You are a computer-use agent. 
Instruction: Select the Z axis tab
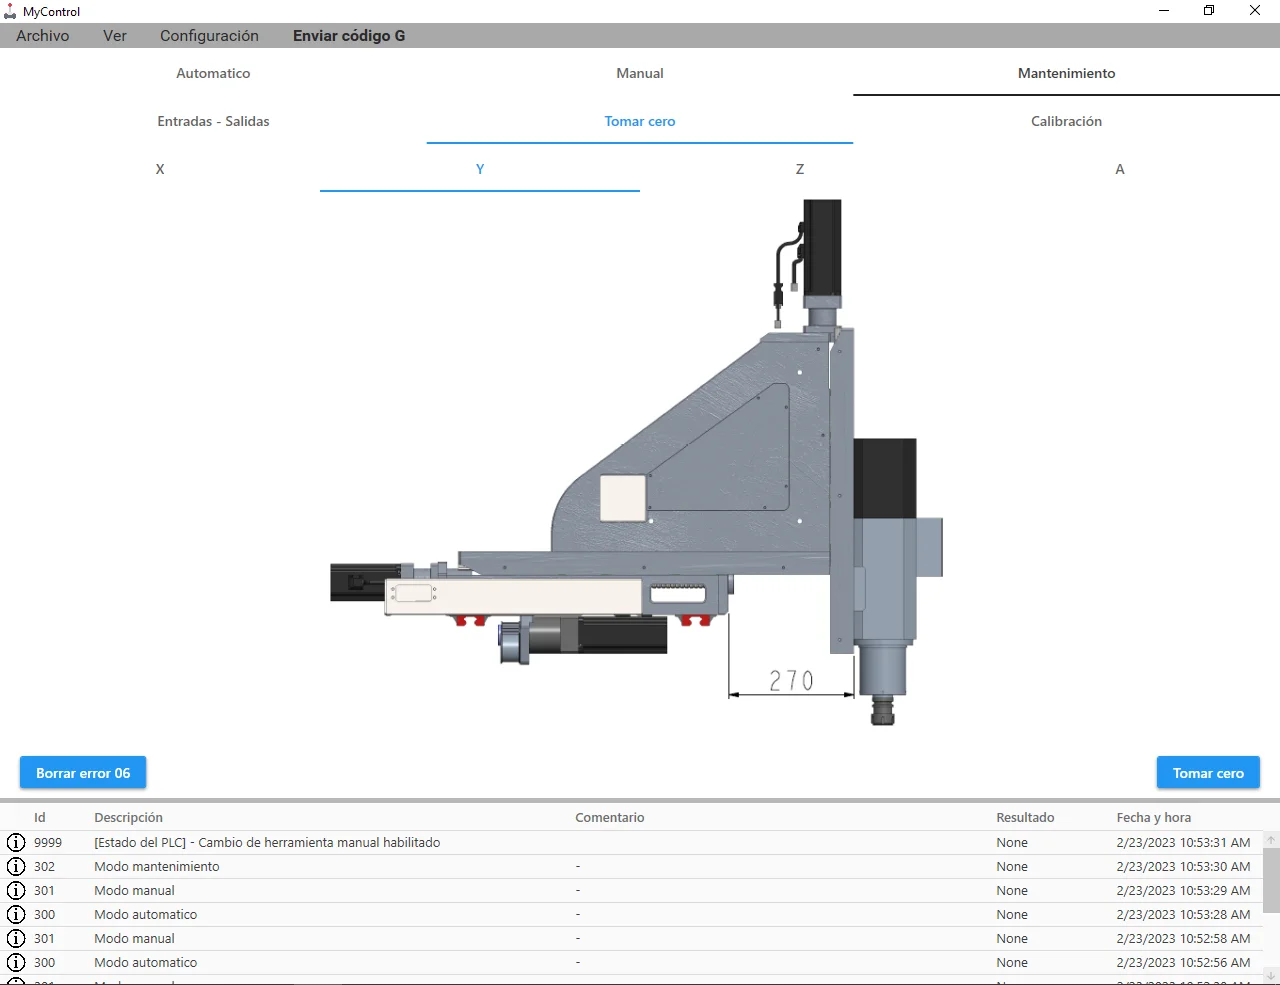click(x=800, y=169)
